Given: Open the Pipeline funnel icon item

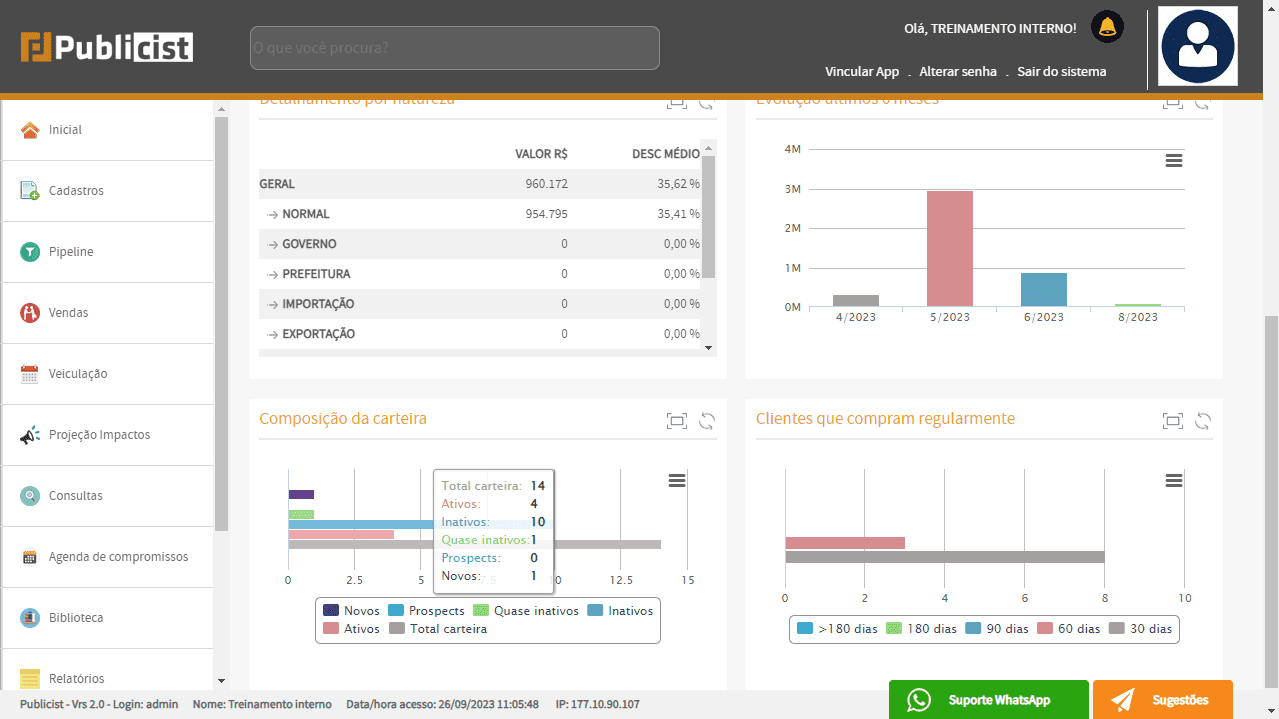Looking at the screenshot, I should (x=30, y=252).
